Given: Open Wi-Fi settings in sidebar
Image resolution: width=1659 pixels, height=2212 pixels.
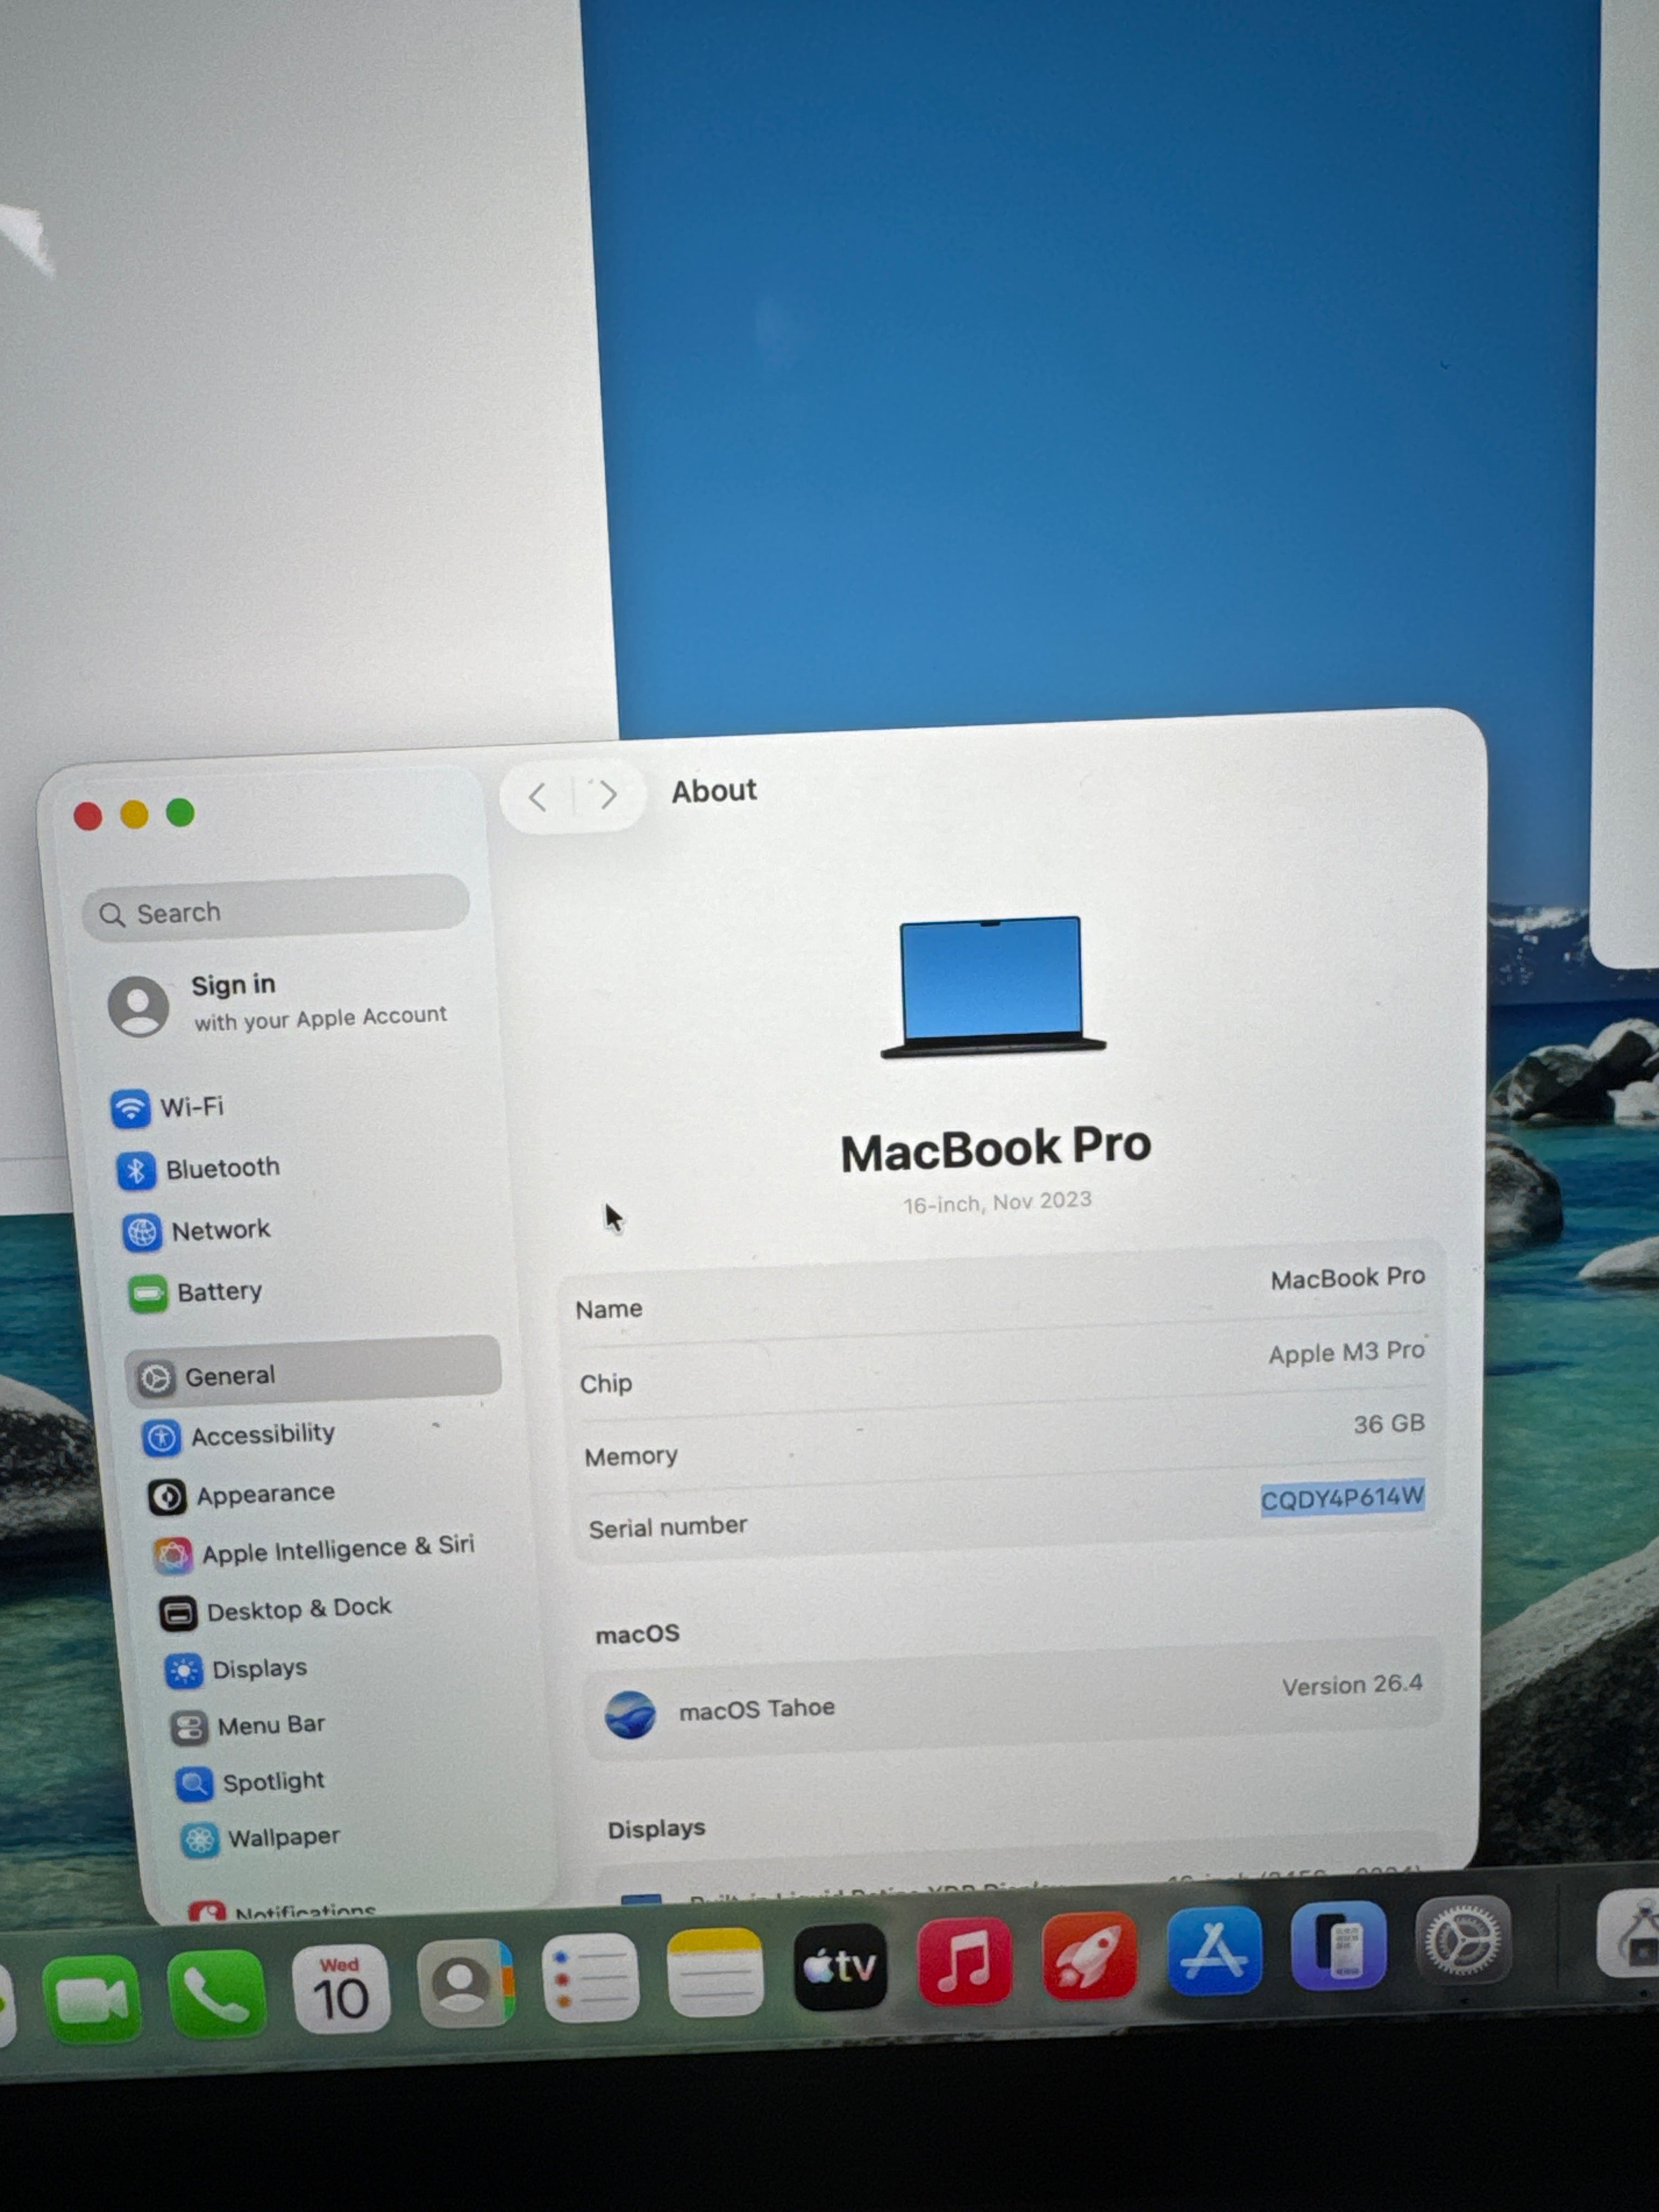Looking at the screenshot, I should [x=168, y=1107].
